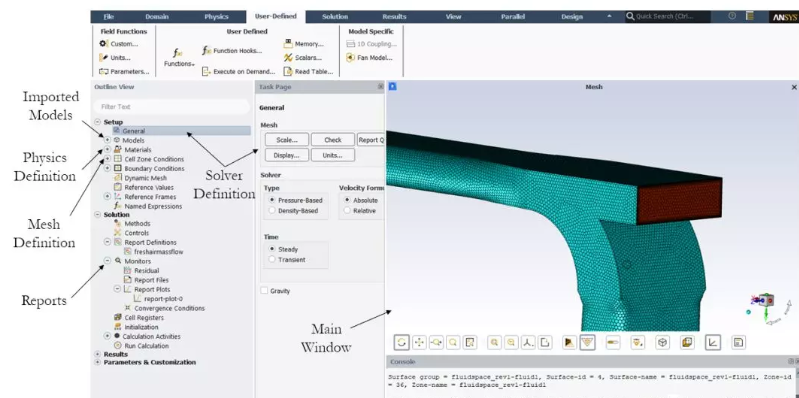Select Initialization in the outline tree

coord(141,327)
